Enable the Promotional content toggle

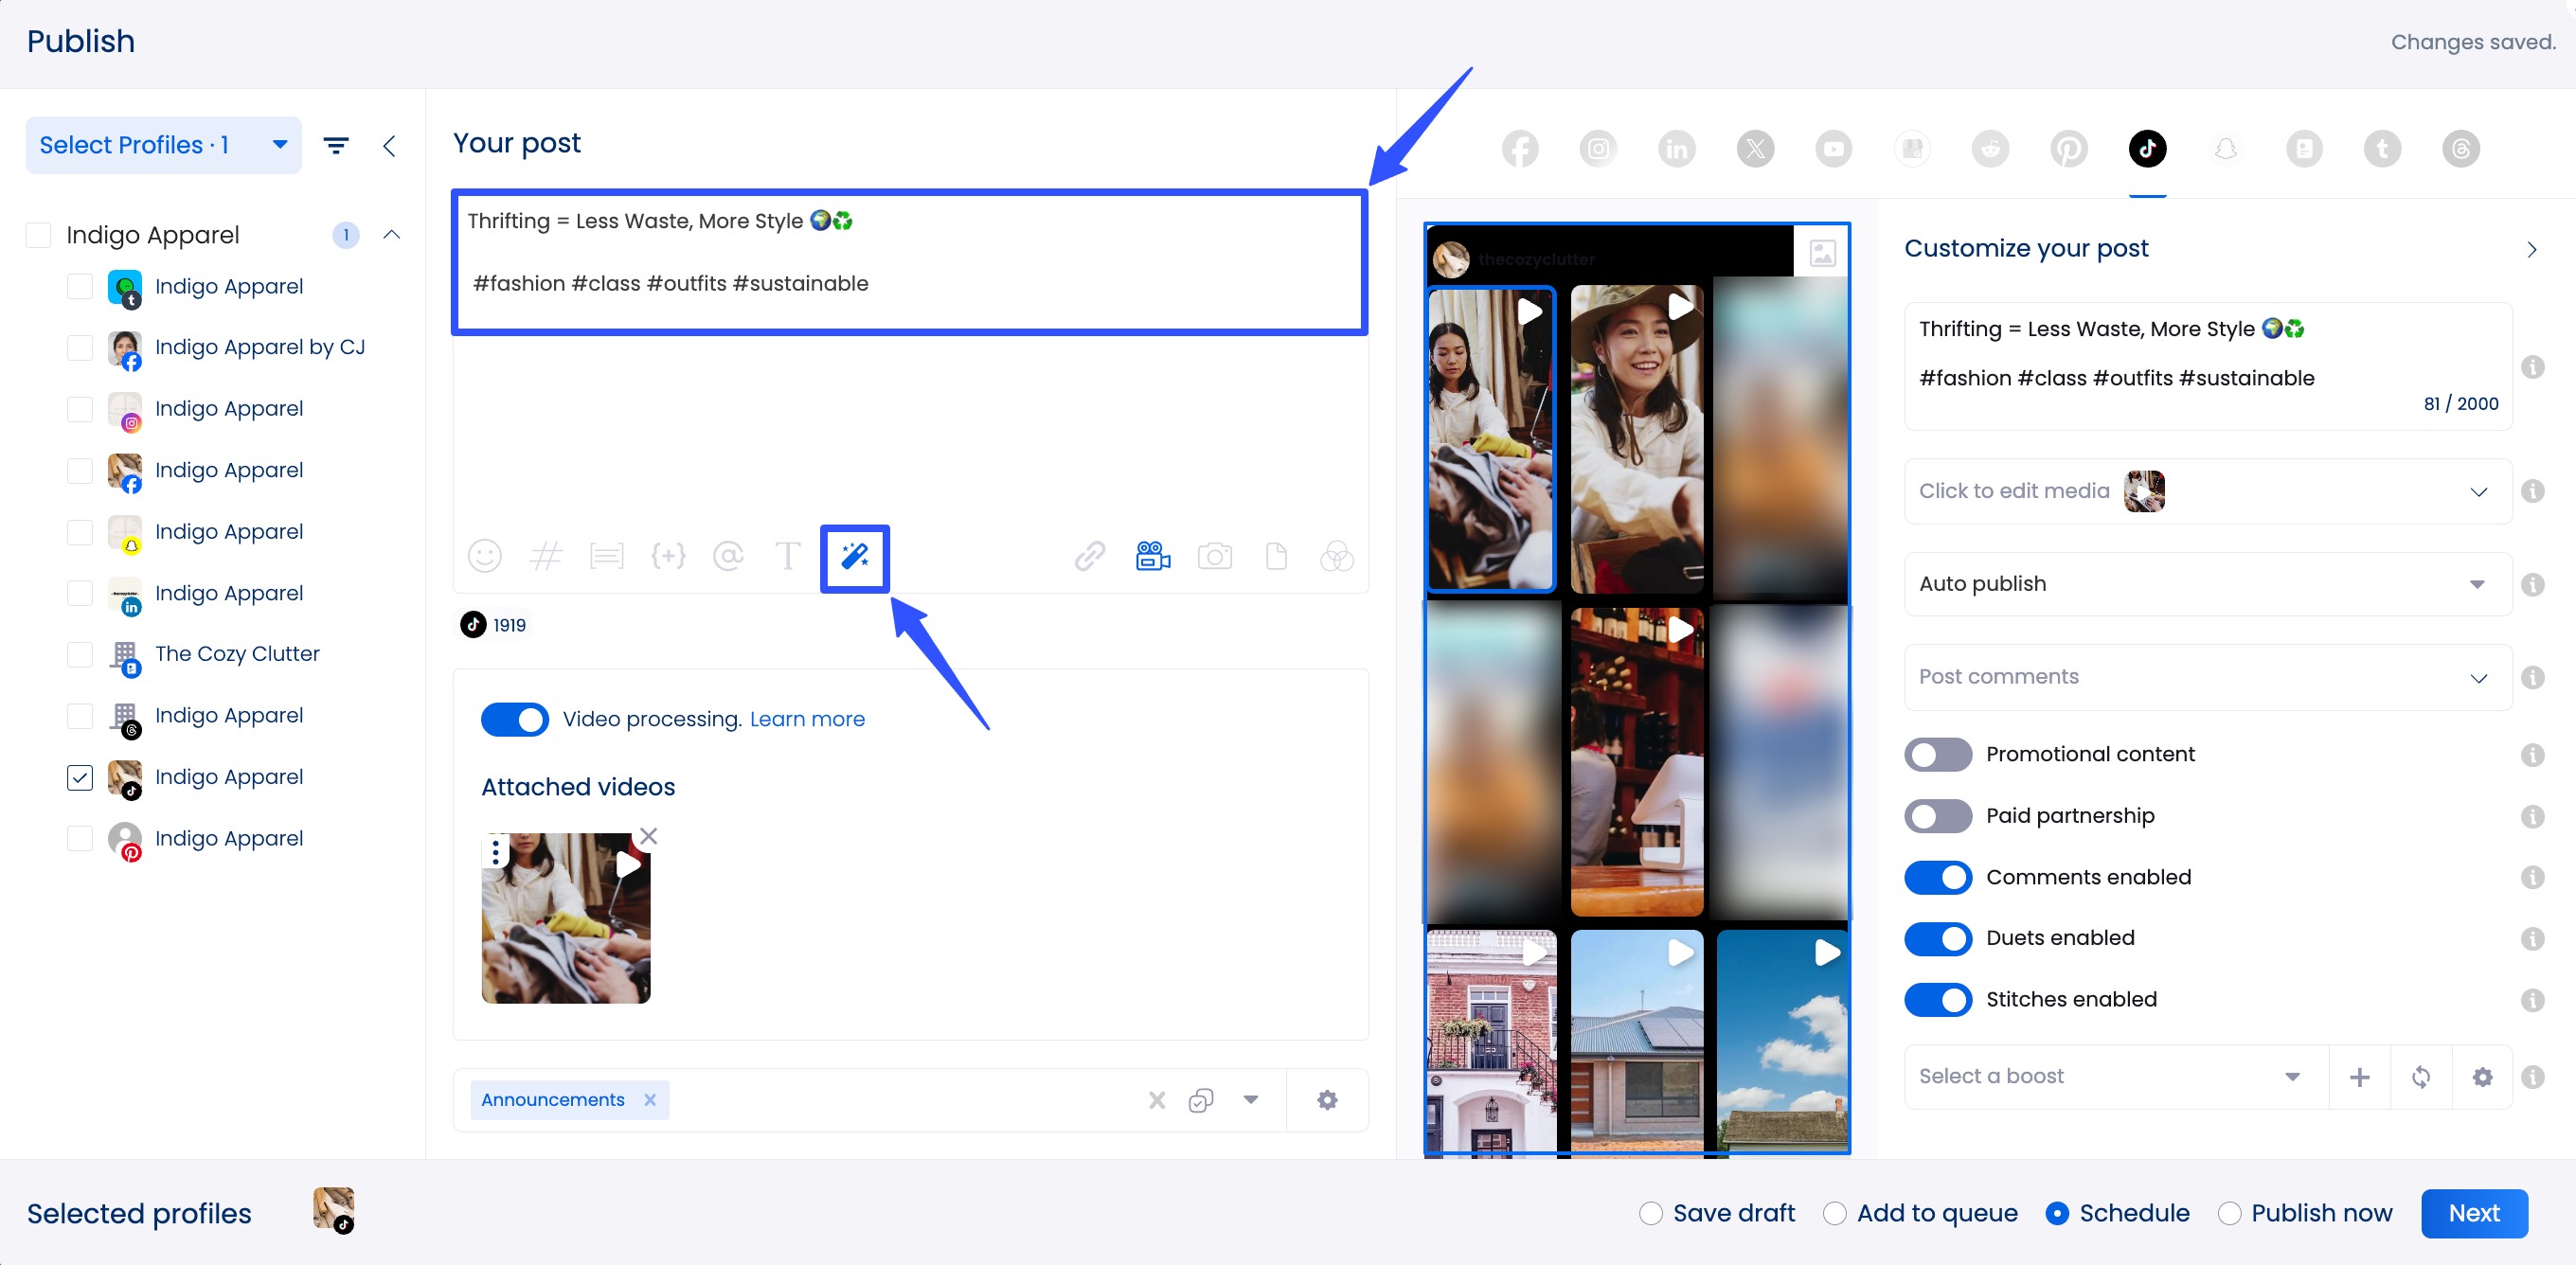click(x=1937, y=755)
